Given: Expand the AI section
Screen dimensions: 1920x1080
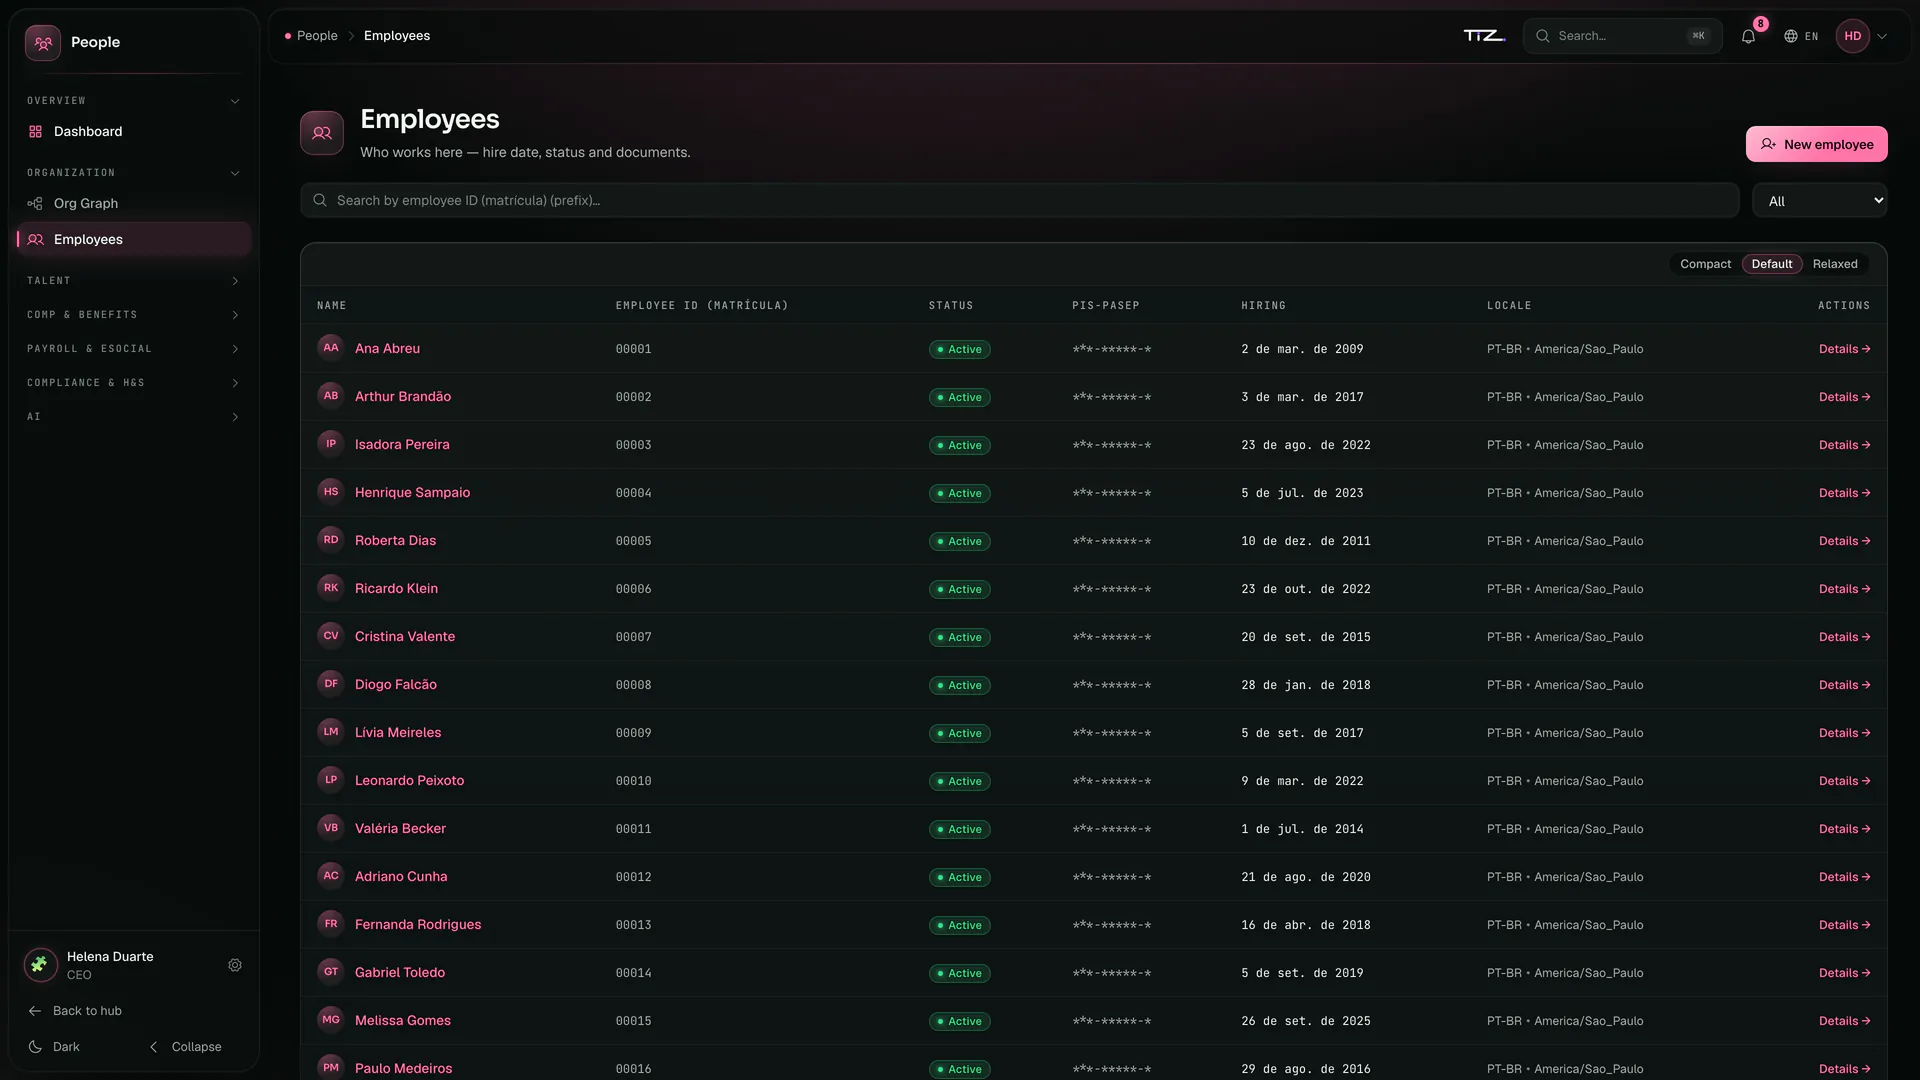Looking at the screenshot, I should click(133, 417).
